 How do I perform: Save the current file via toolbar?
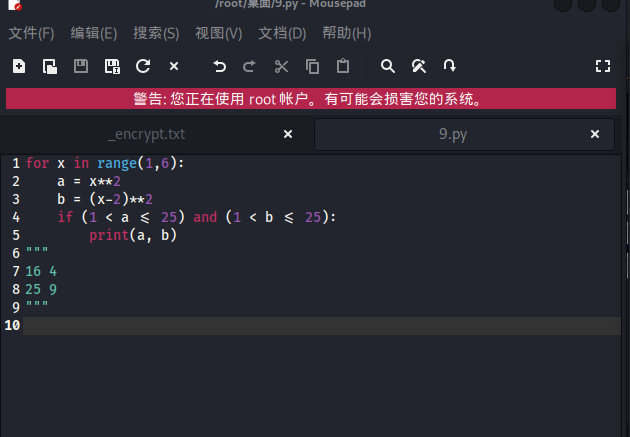click(x=81, y=67)
